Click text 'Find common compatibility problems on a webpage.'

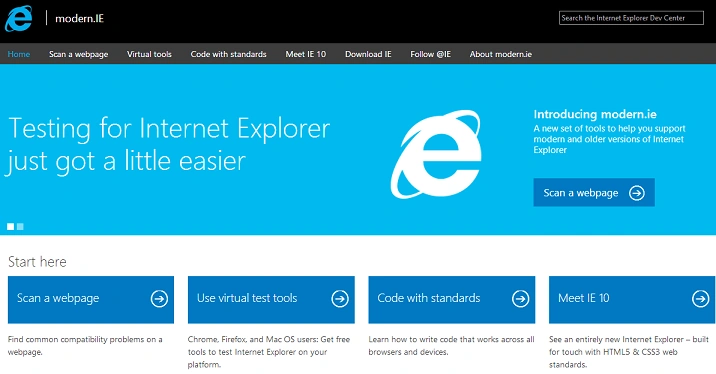pyautogui.click(x=85, y=346)
